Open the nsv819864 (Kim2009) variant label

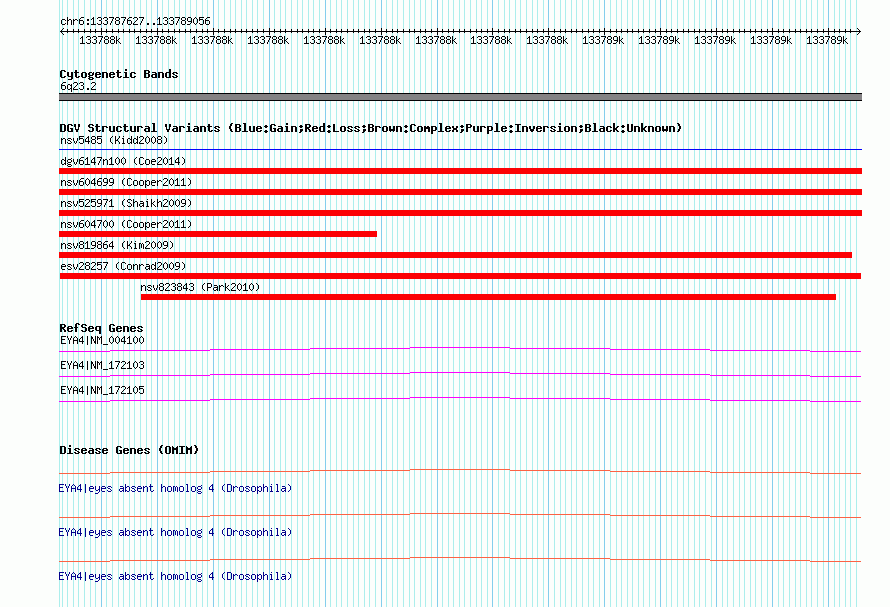pos(117,245)
